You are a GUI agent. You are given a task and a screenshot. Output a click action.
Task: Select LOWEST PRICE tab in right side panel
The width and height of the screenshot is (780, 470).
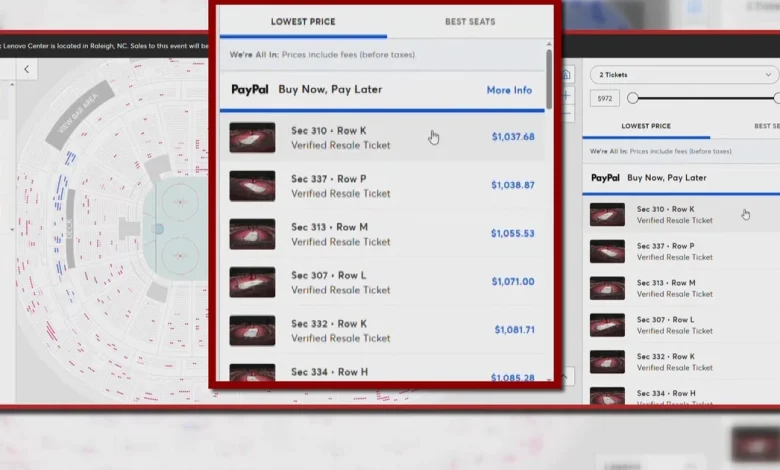point(646,126)
